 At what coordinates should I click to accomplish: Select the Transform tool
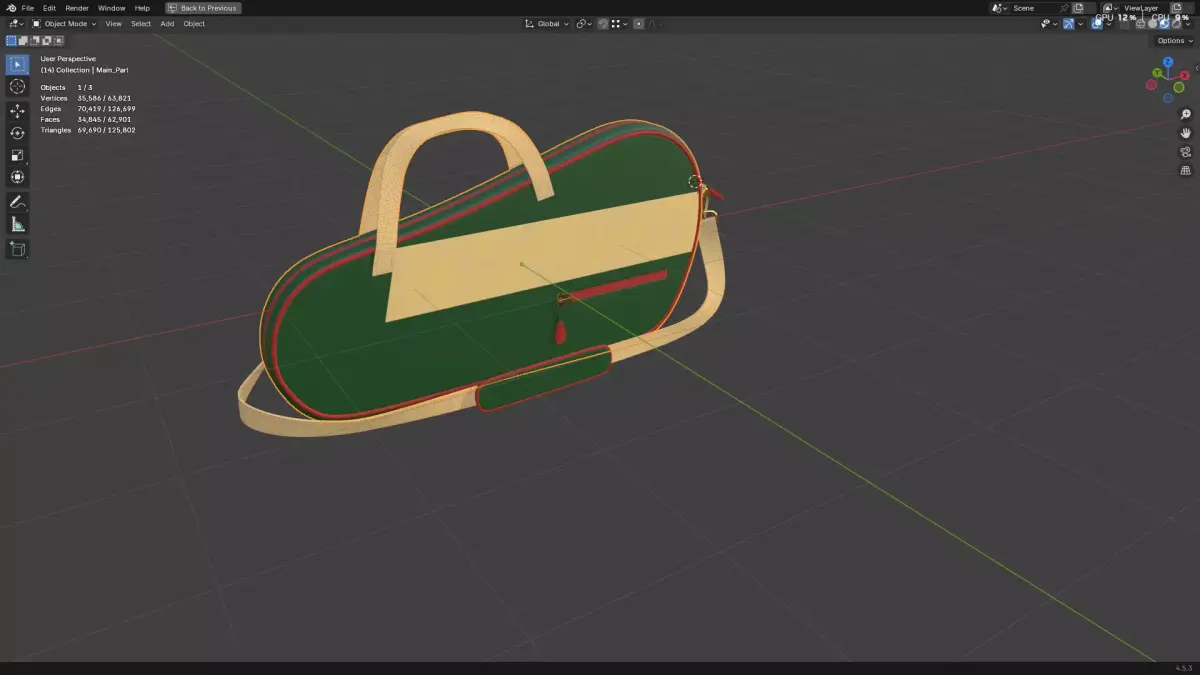(17, 177)
